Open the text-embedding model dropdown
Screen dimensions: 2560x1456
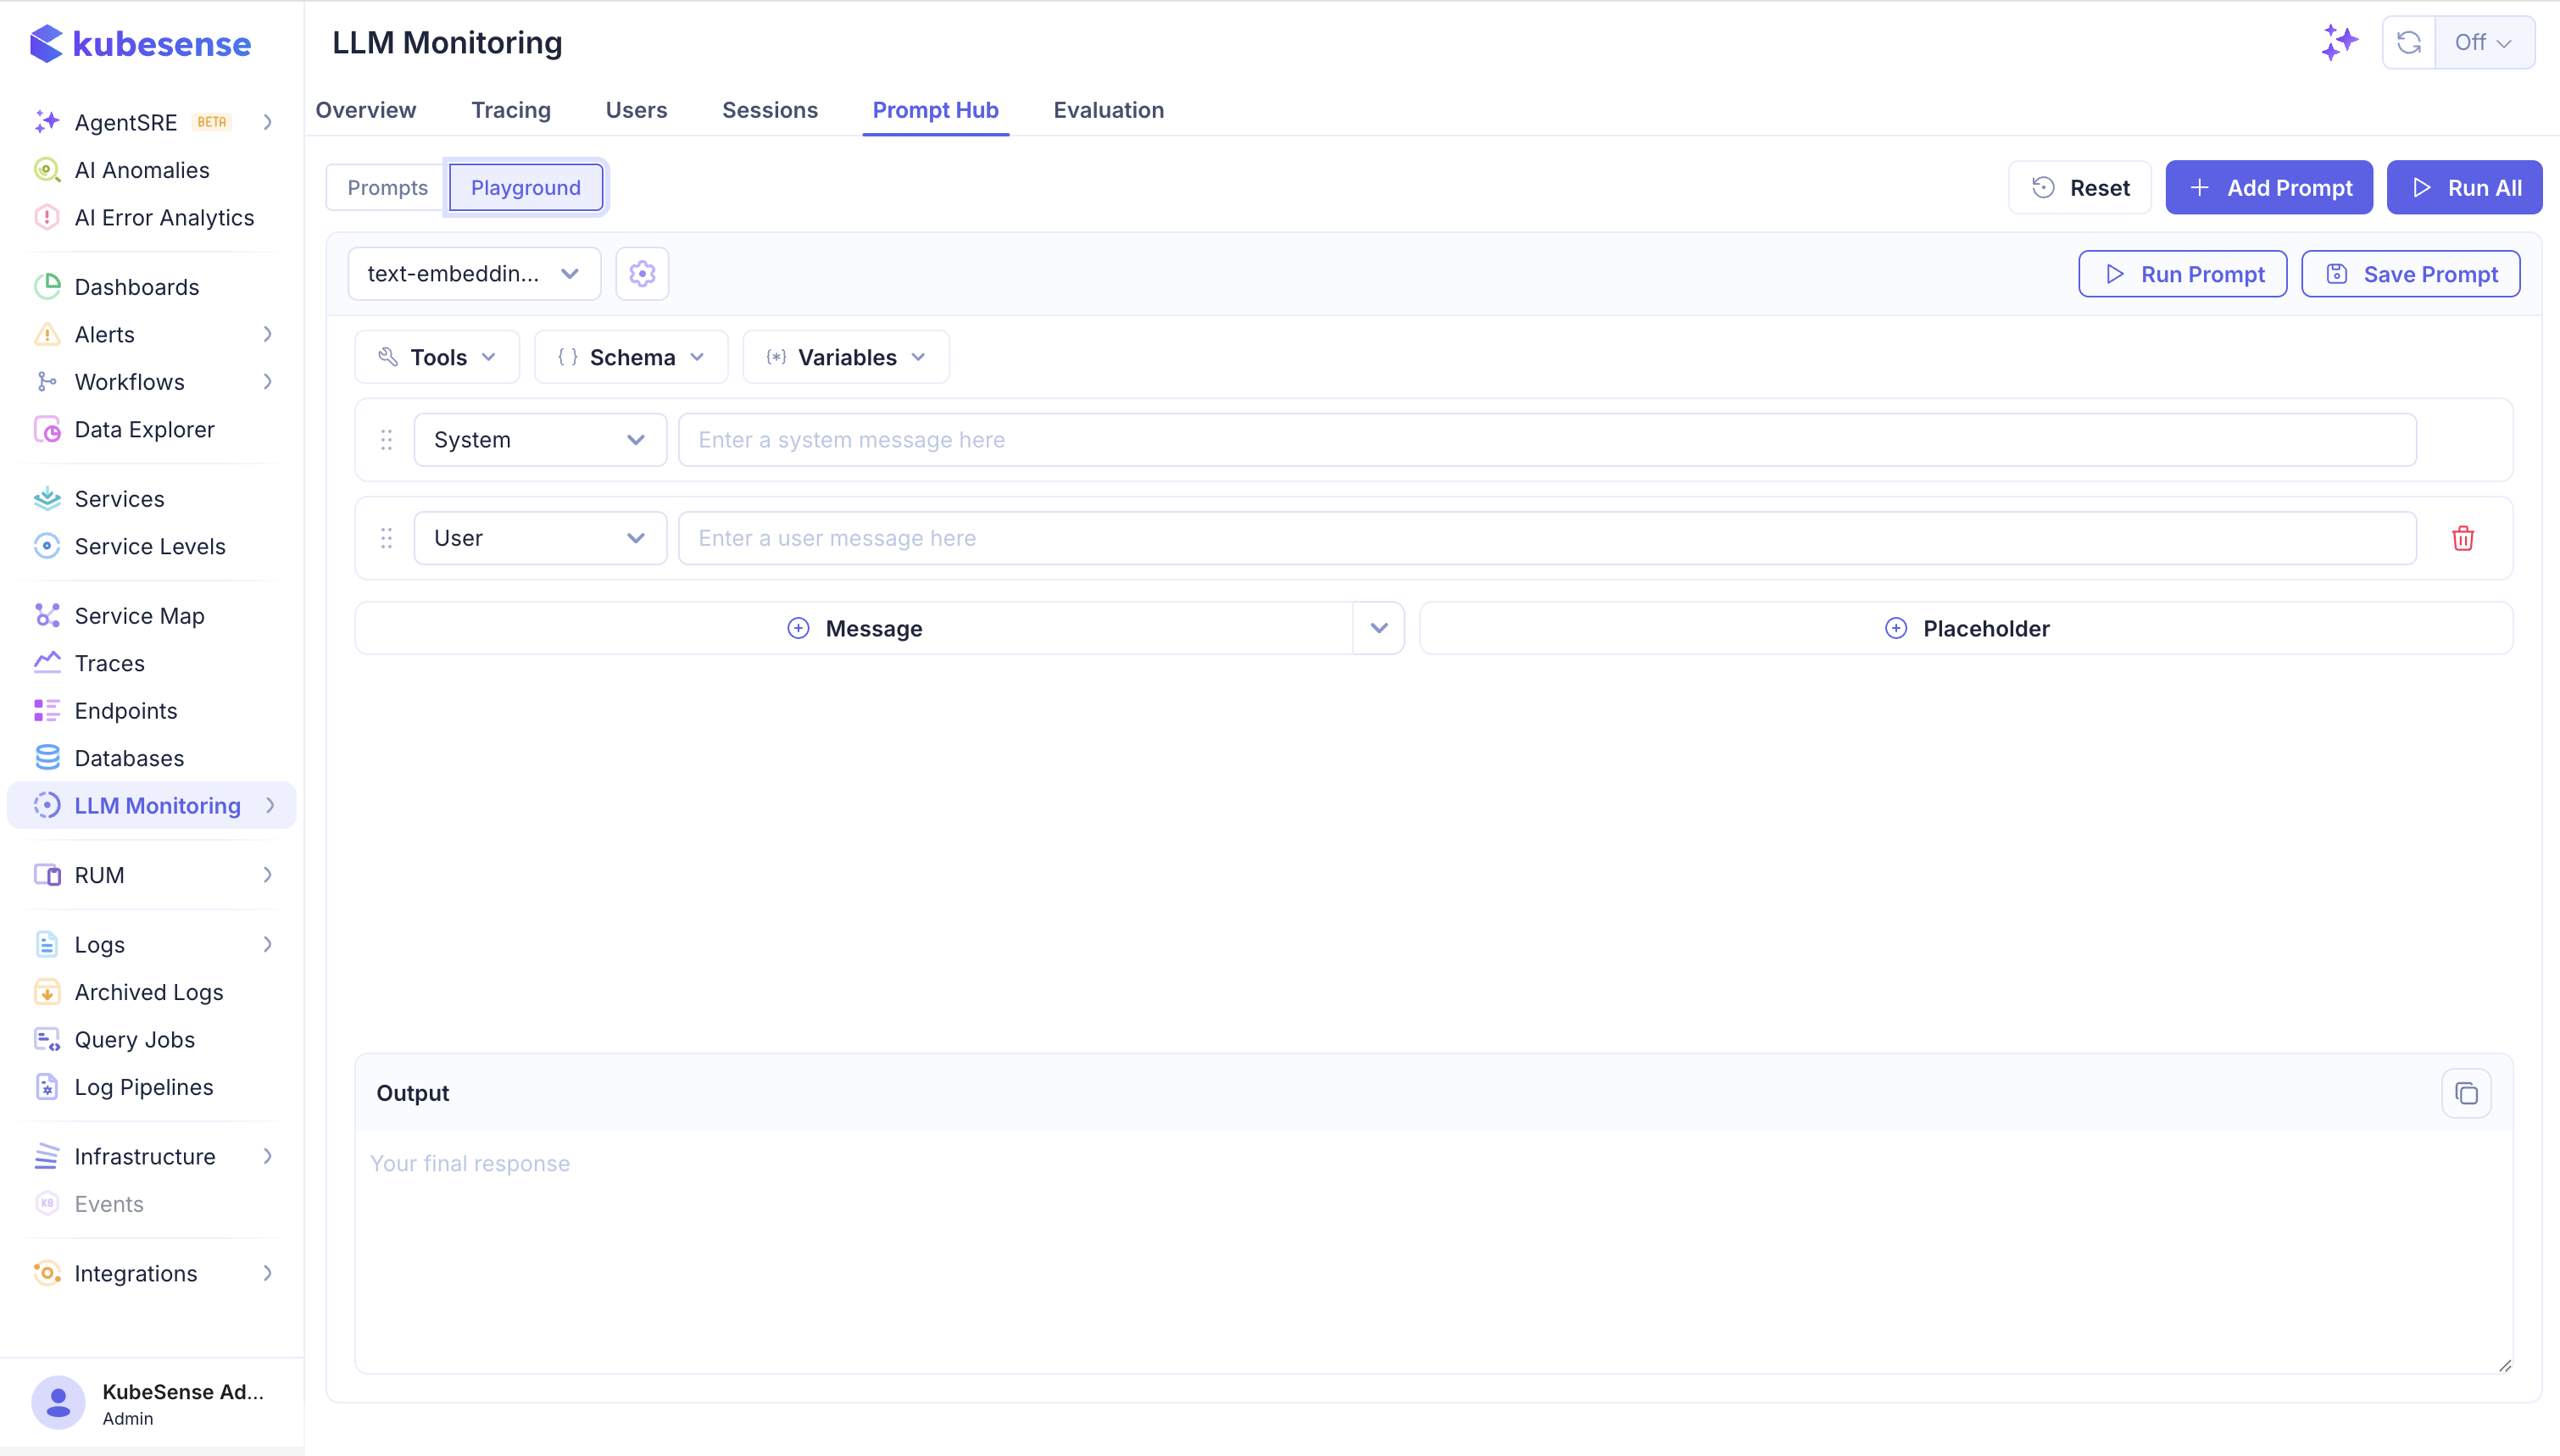pos(474,274)
